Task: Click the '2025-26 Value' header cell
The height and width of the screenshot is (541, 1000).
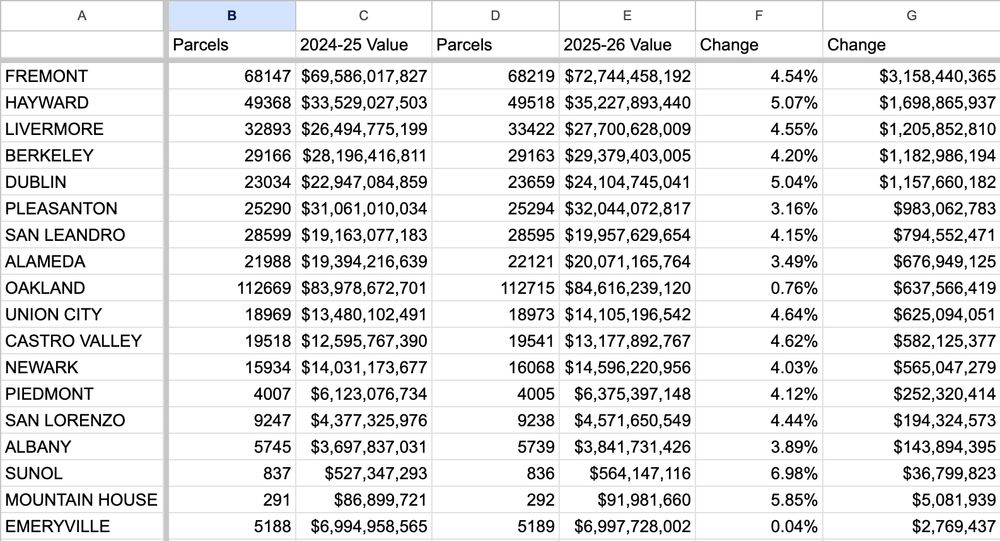Action: tap(628, 45)
